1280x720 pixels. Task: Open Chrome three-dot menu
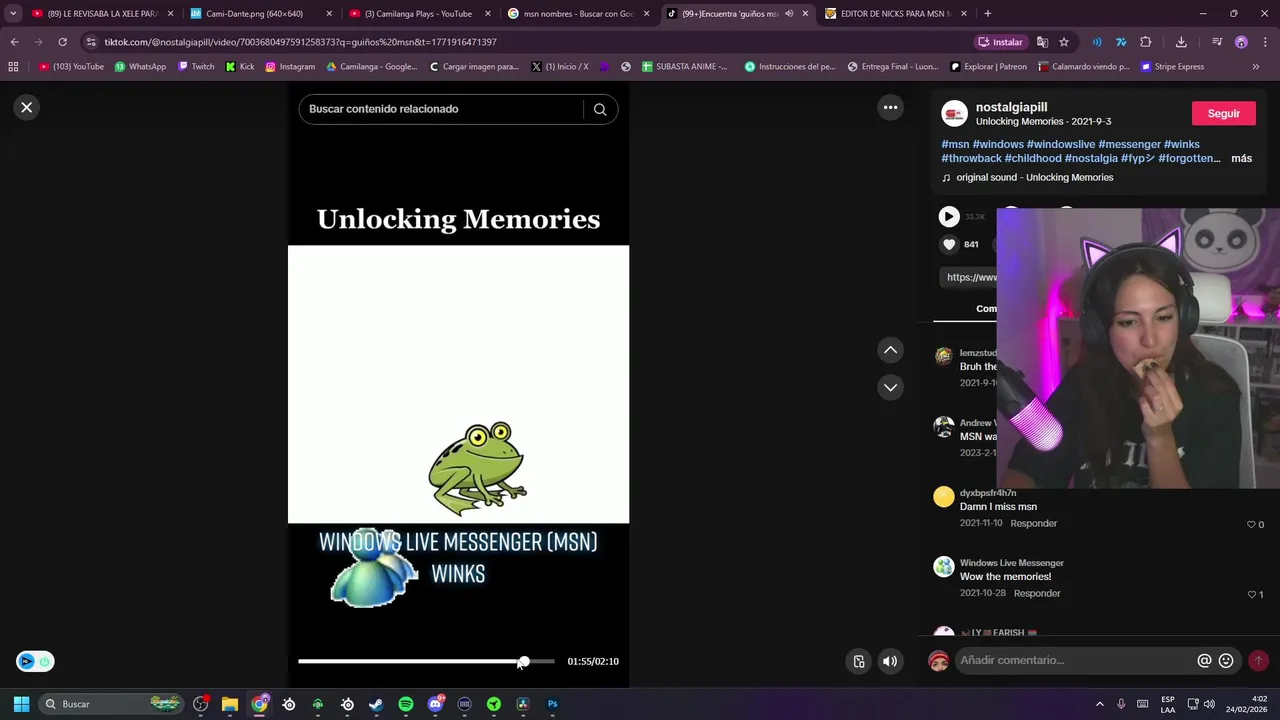click(x=1265, y=42)
